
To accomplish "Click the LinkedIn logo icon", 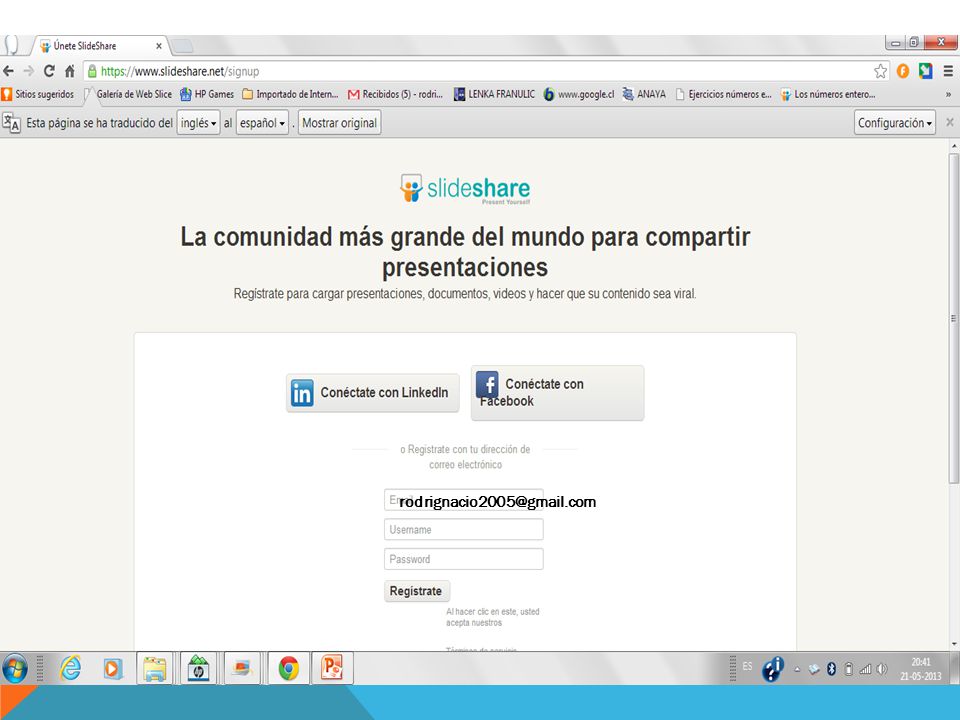I will coord(302,393).
